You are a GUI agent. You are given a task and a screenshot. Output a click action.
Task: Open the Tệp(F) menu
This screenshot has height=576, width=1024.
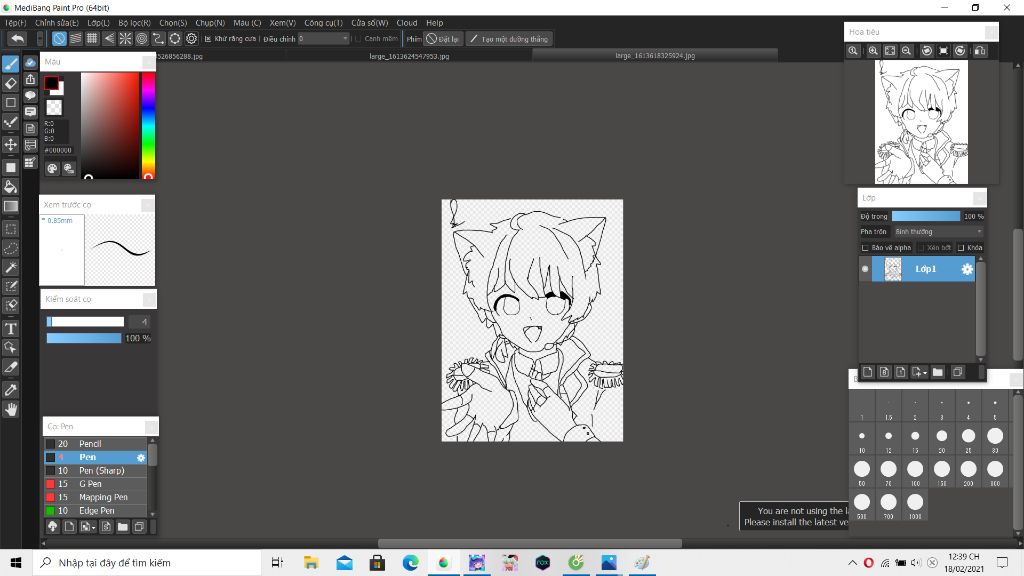point(16,23)
